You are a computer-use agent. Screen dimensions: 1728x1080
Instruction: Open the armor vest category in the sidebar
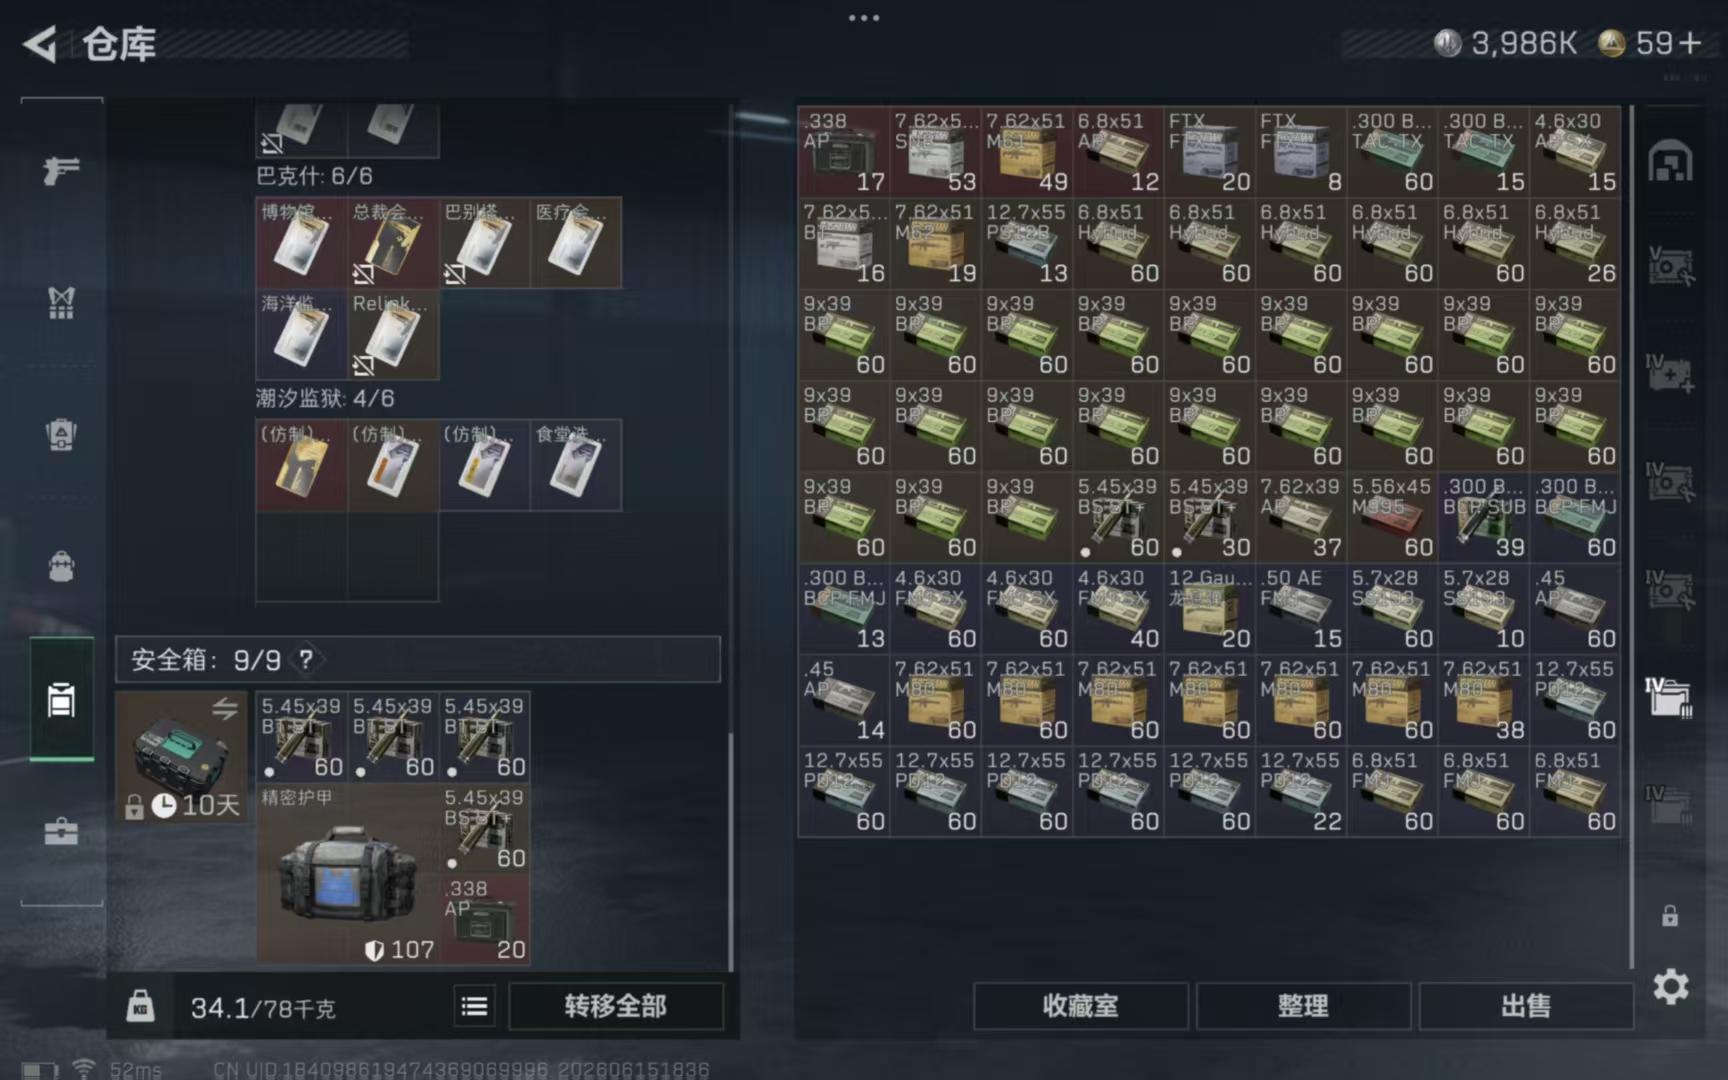point(61,302)
